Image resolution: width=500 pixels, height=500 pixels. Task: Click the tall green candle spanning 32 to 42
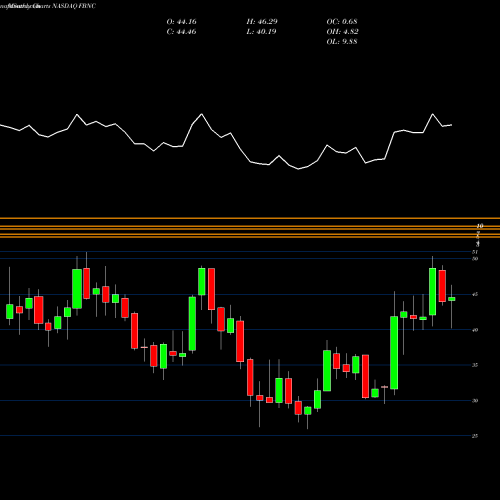[x=394, y=353]
